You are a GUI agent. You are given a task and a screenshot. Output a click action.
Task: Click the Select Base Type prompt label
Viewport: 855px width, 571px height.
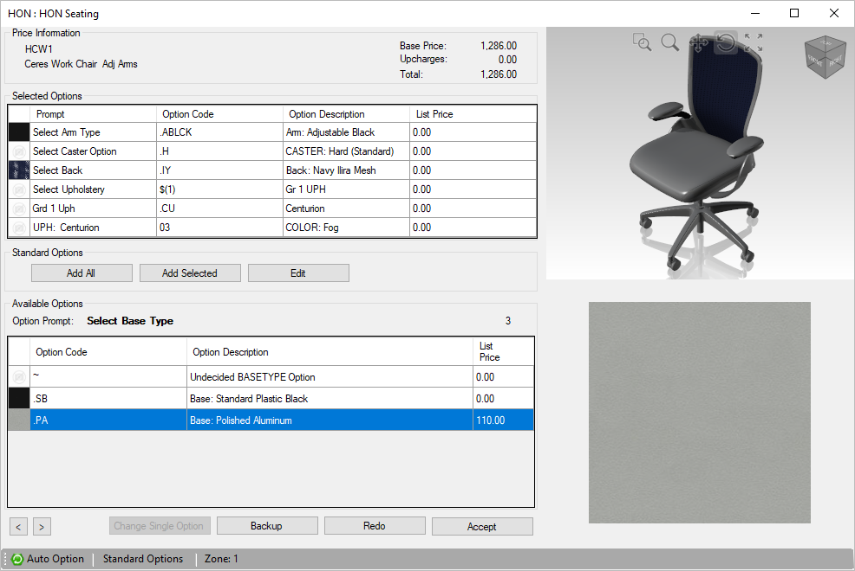130,321
